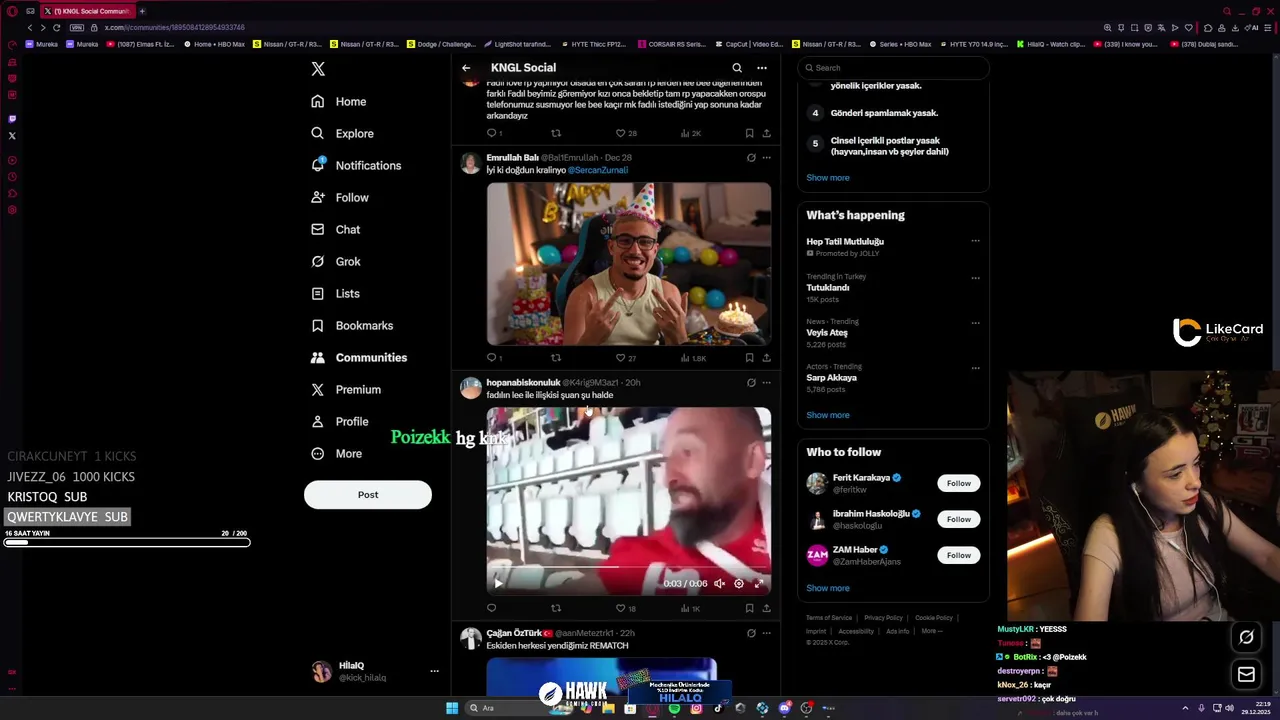Bookmark Emrullah Balı birthday post
The width and height of the screenshot is (1280, 720).
749,357
